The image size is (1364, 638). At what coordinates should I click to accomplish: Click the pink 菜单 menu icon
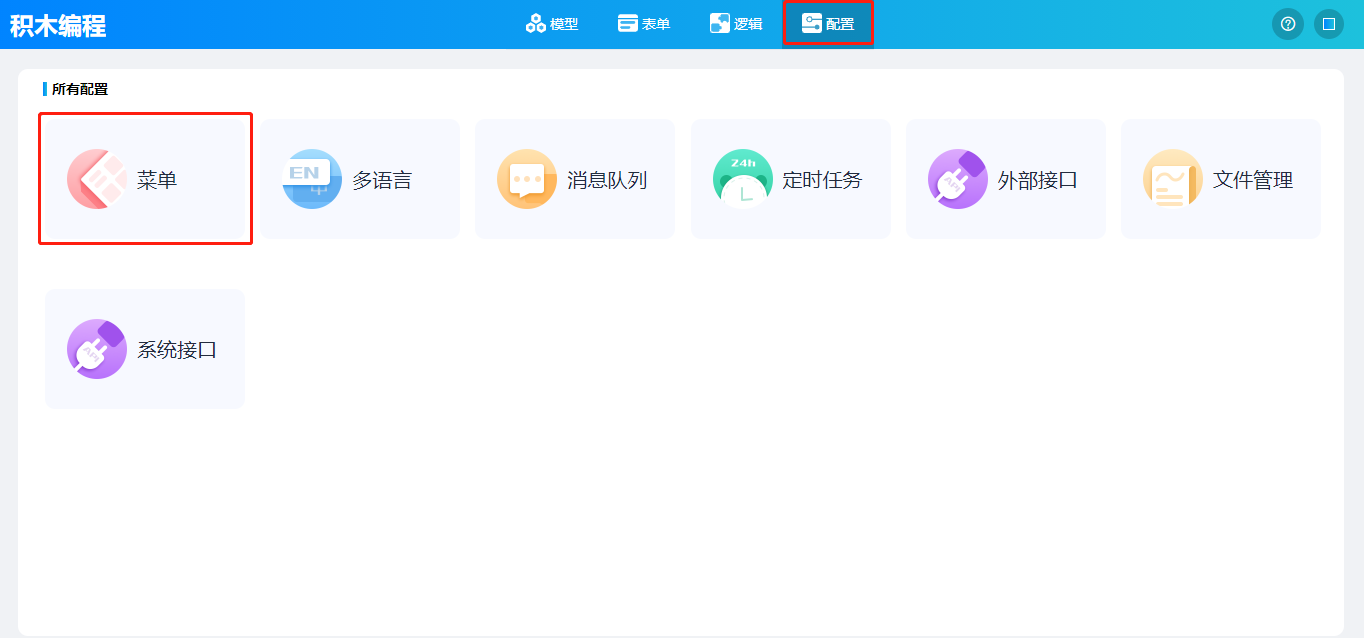pos(96,179)
